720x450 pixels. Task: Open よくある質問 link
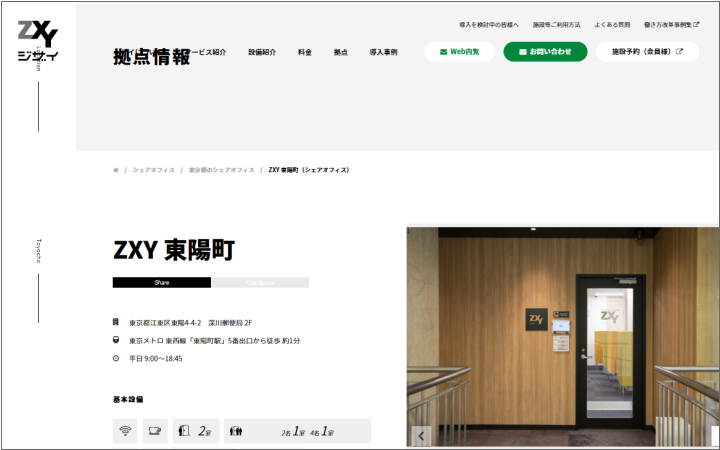pyautogui.click(x=612, y=25)
